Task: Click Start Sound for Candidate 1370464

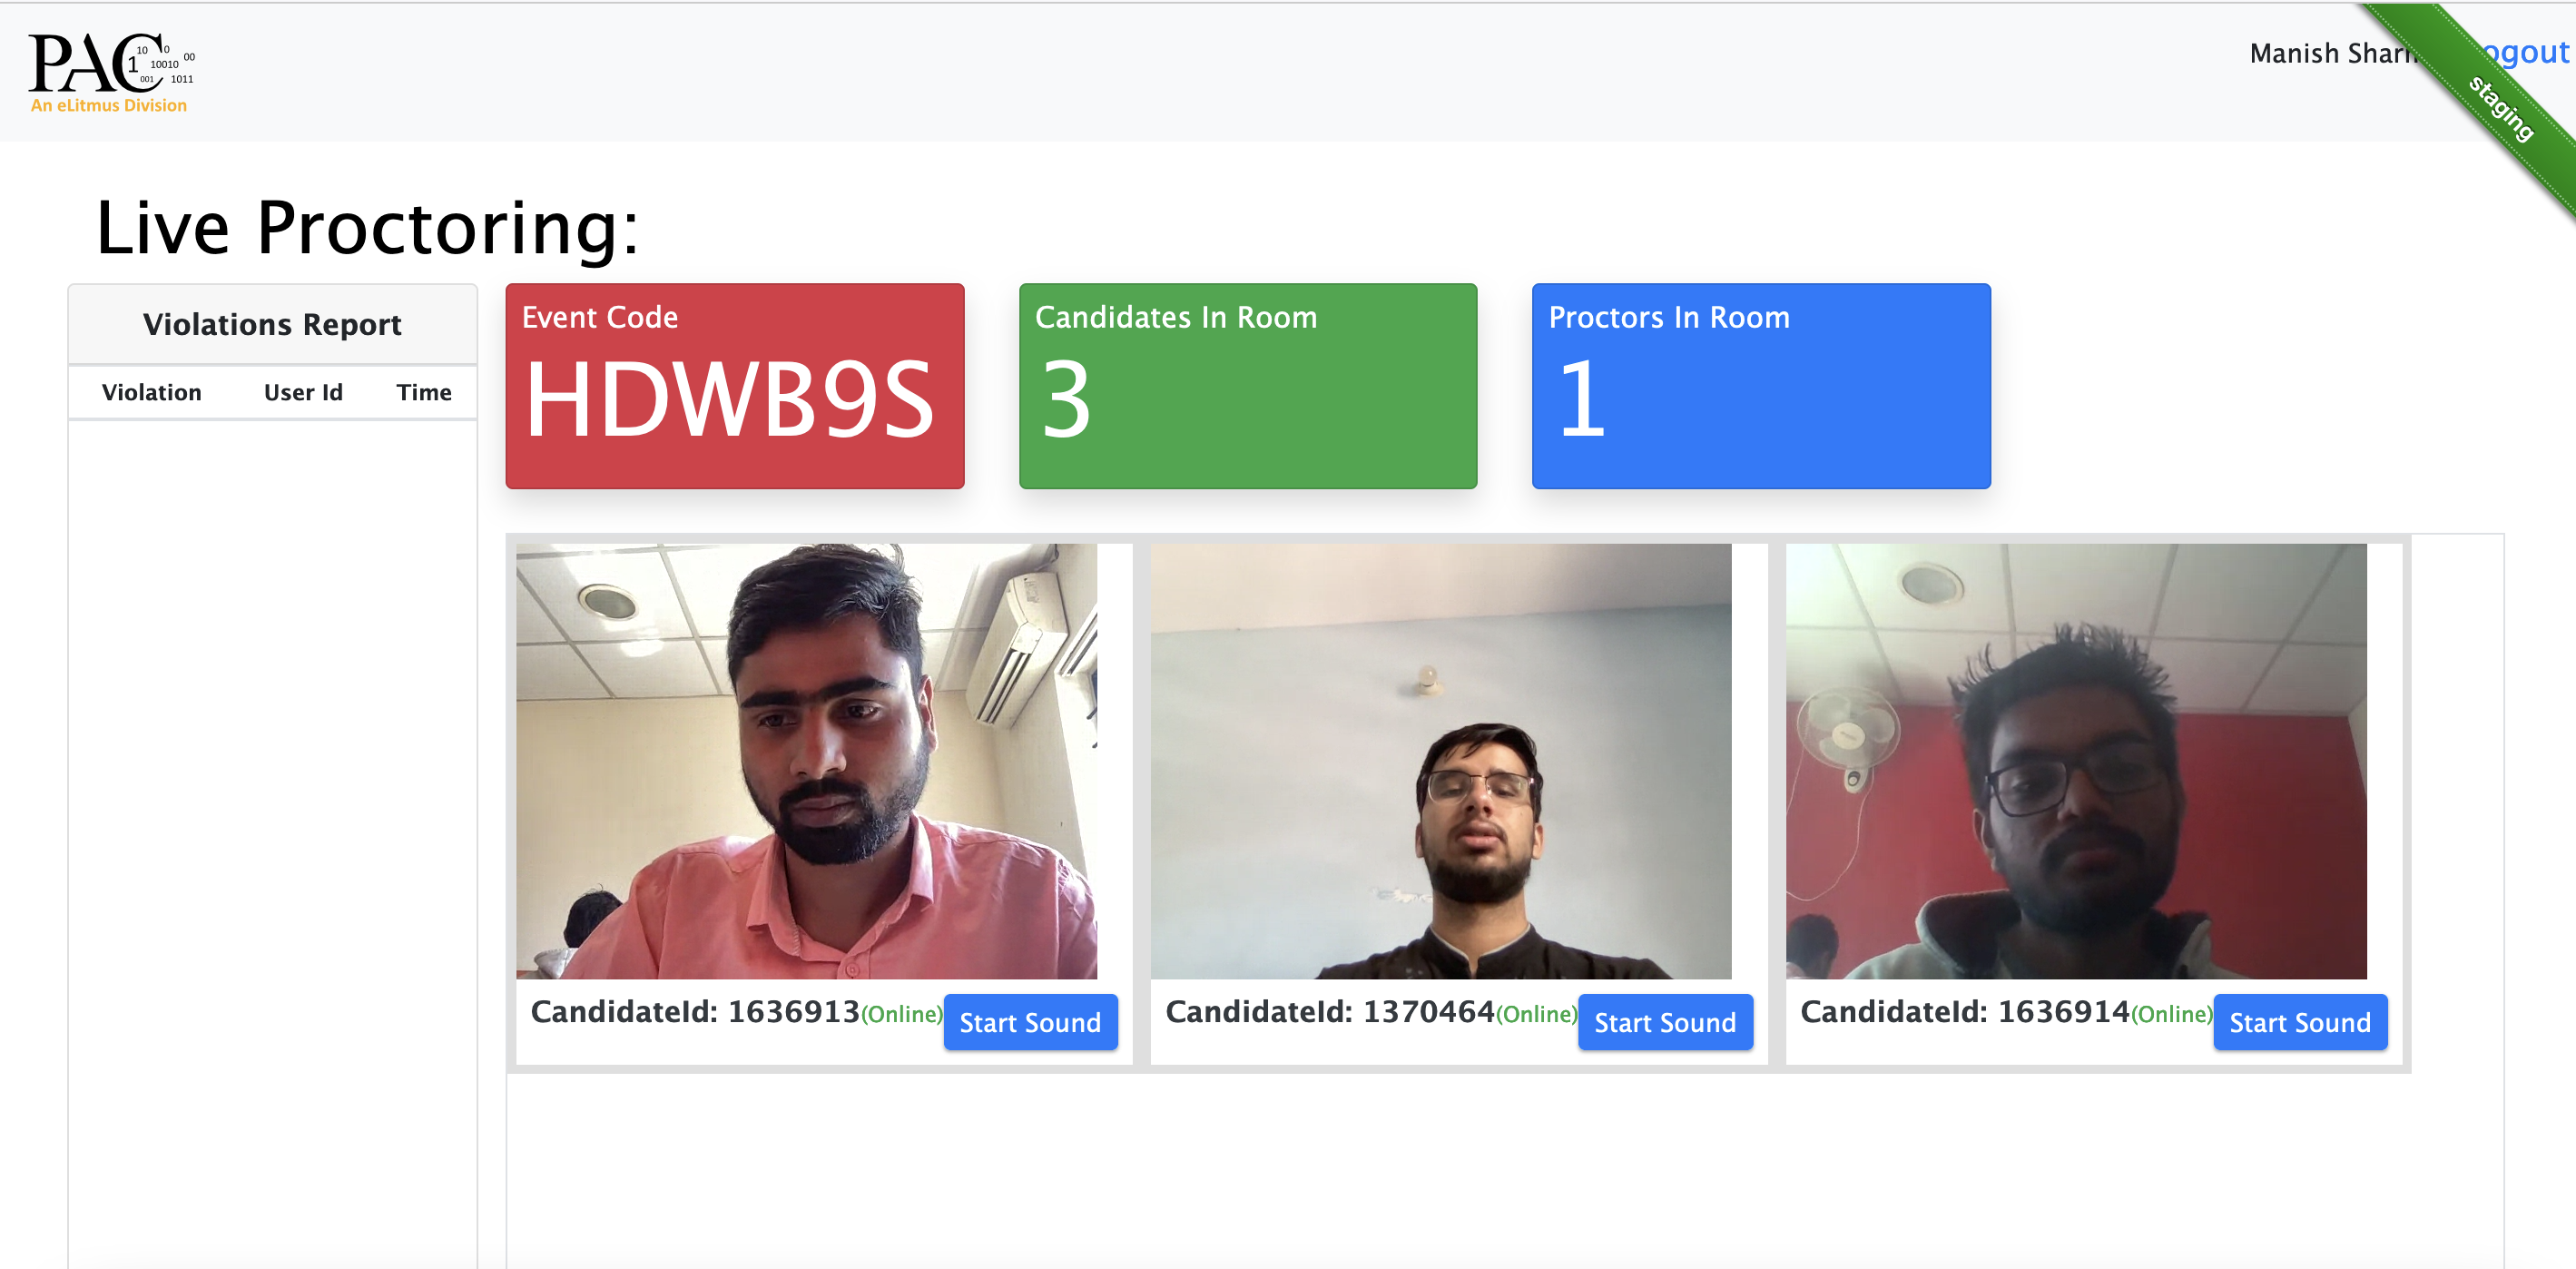Action: point(1664,1021)
